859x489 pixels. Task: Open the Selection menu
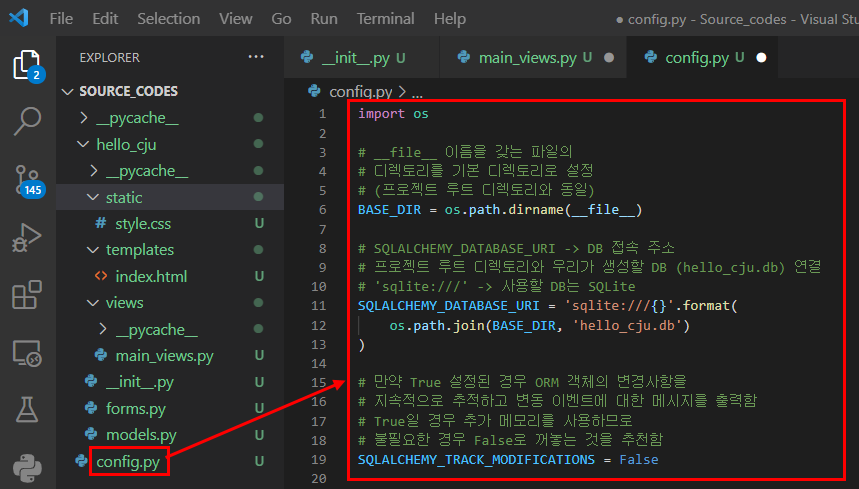click(169, 19)
